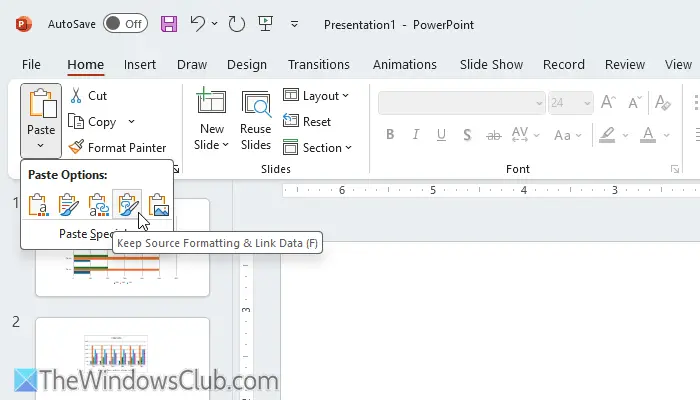Image resolution: width=700 pixels, height=400 pixels.
Task: Choose Use Destination Theme & Link Data option
Action: point(98,205)
